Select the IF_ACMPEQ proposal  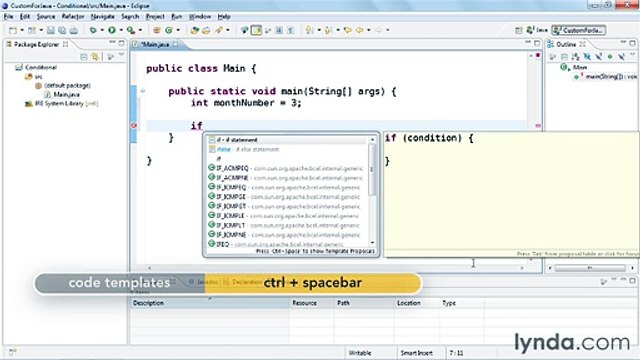287,168
